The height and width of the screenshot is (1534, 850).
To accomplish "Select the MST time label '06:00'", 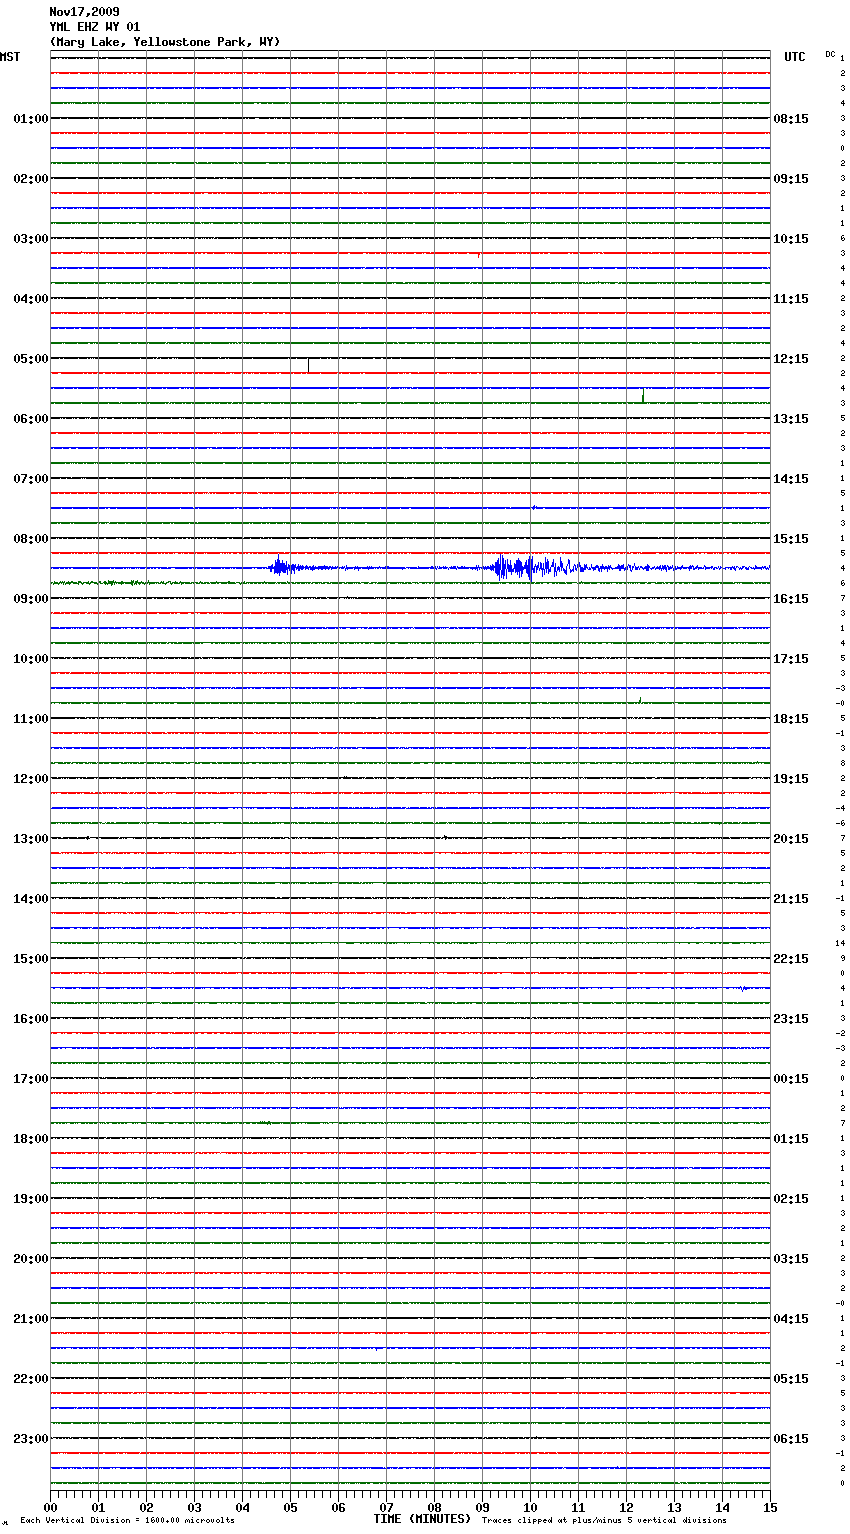I will (31, 419).
